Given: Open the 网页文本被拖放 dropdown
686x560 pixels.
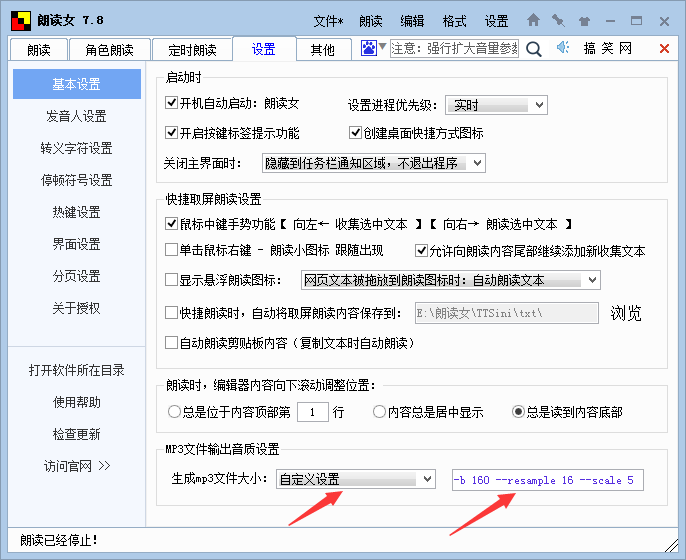Looking at the screenshot, I should (451, 280).
